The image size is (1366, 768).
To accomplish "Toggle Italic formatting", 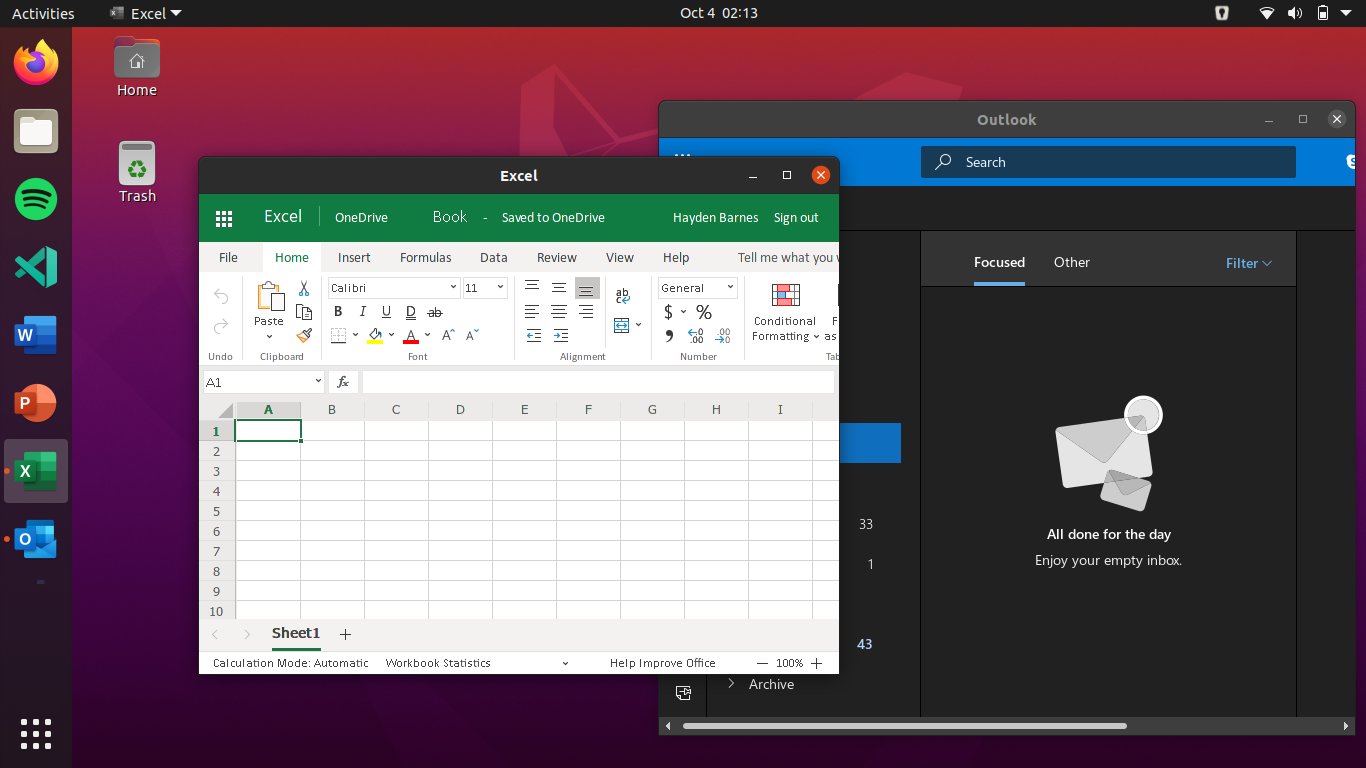I will click(x=362, y=312).
